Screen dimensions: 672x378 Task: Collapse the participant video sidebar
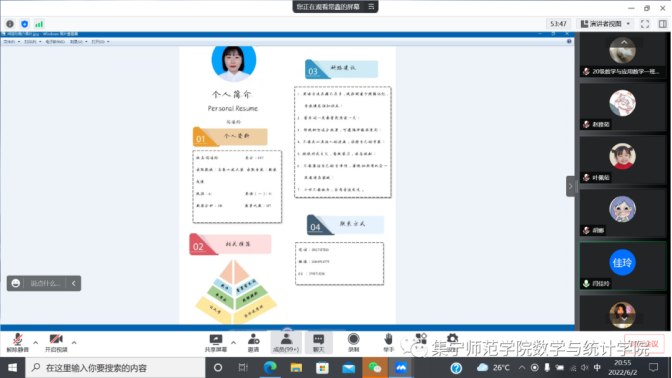tap(570, 186)
